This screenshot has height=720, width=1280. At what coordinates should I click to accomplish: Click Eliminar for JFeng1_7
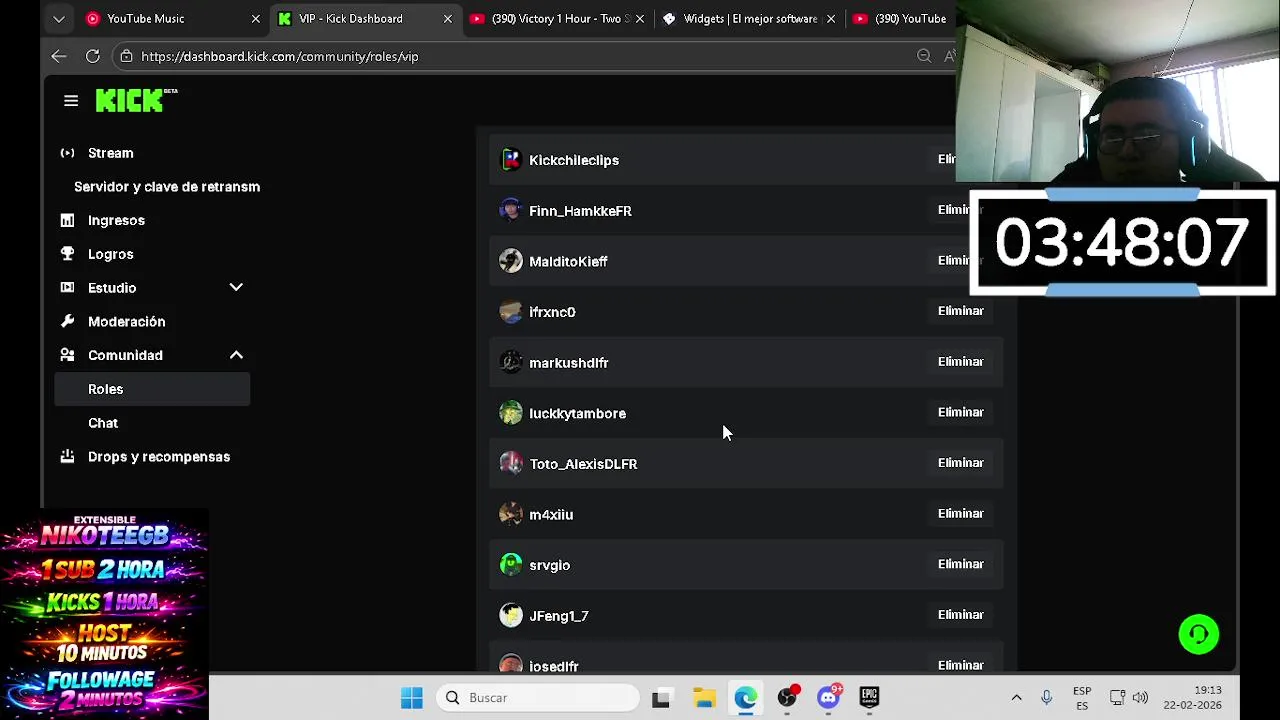(x=961, y=615)
